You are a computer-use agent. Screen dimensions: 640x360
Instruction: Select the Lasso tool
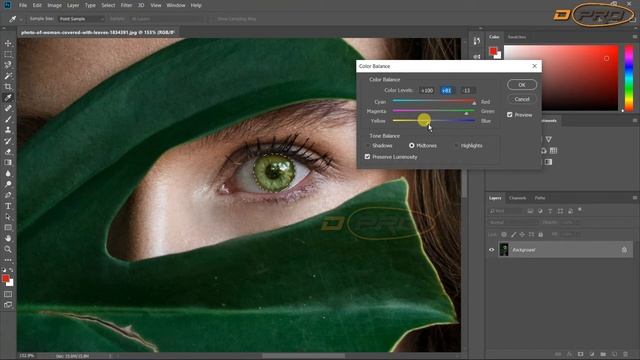coord(8,65)
